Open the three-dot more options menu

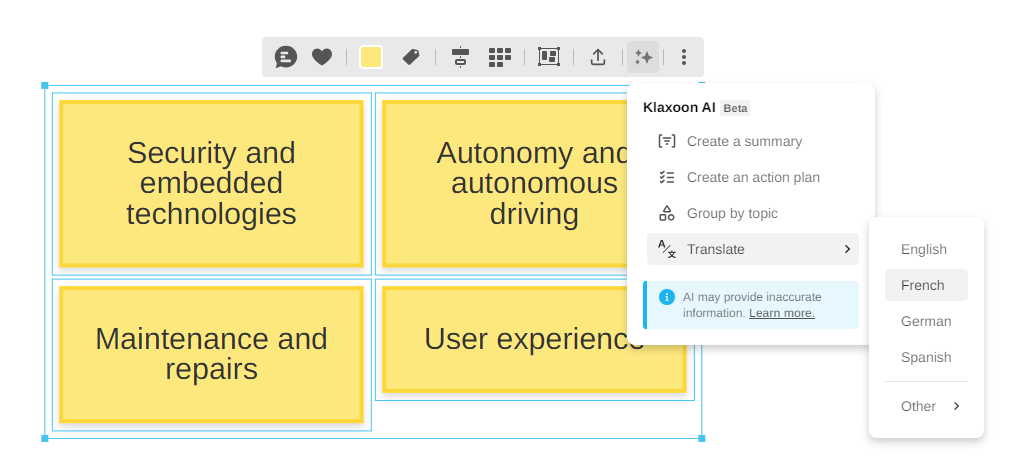684,57
